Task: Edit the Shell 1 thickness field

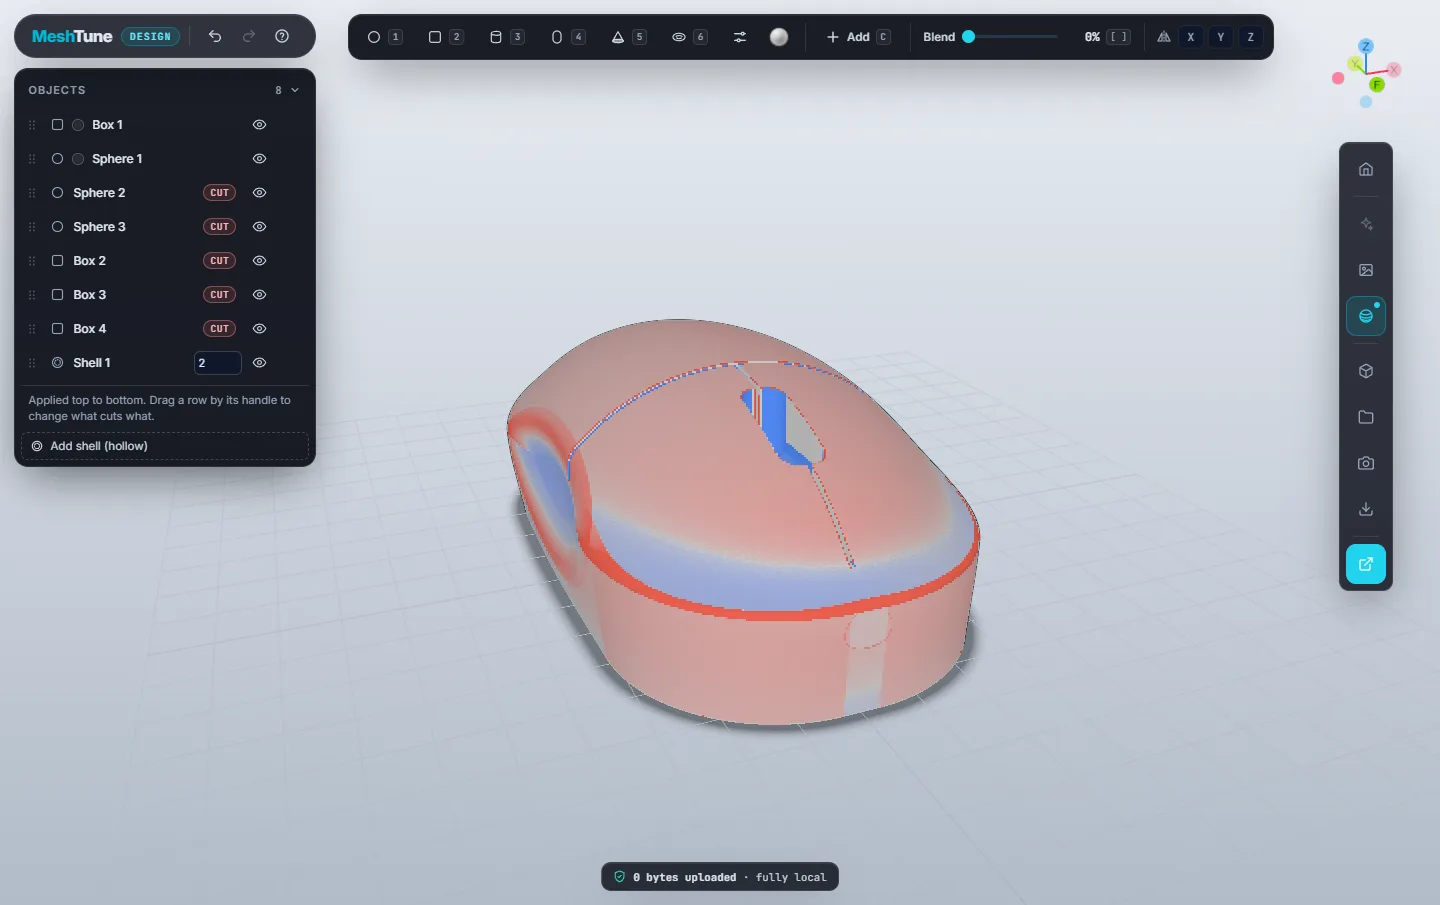Action: [x=217, y=363]
